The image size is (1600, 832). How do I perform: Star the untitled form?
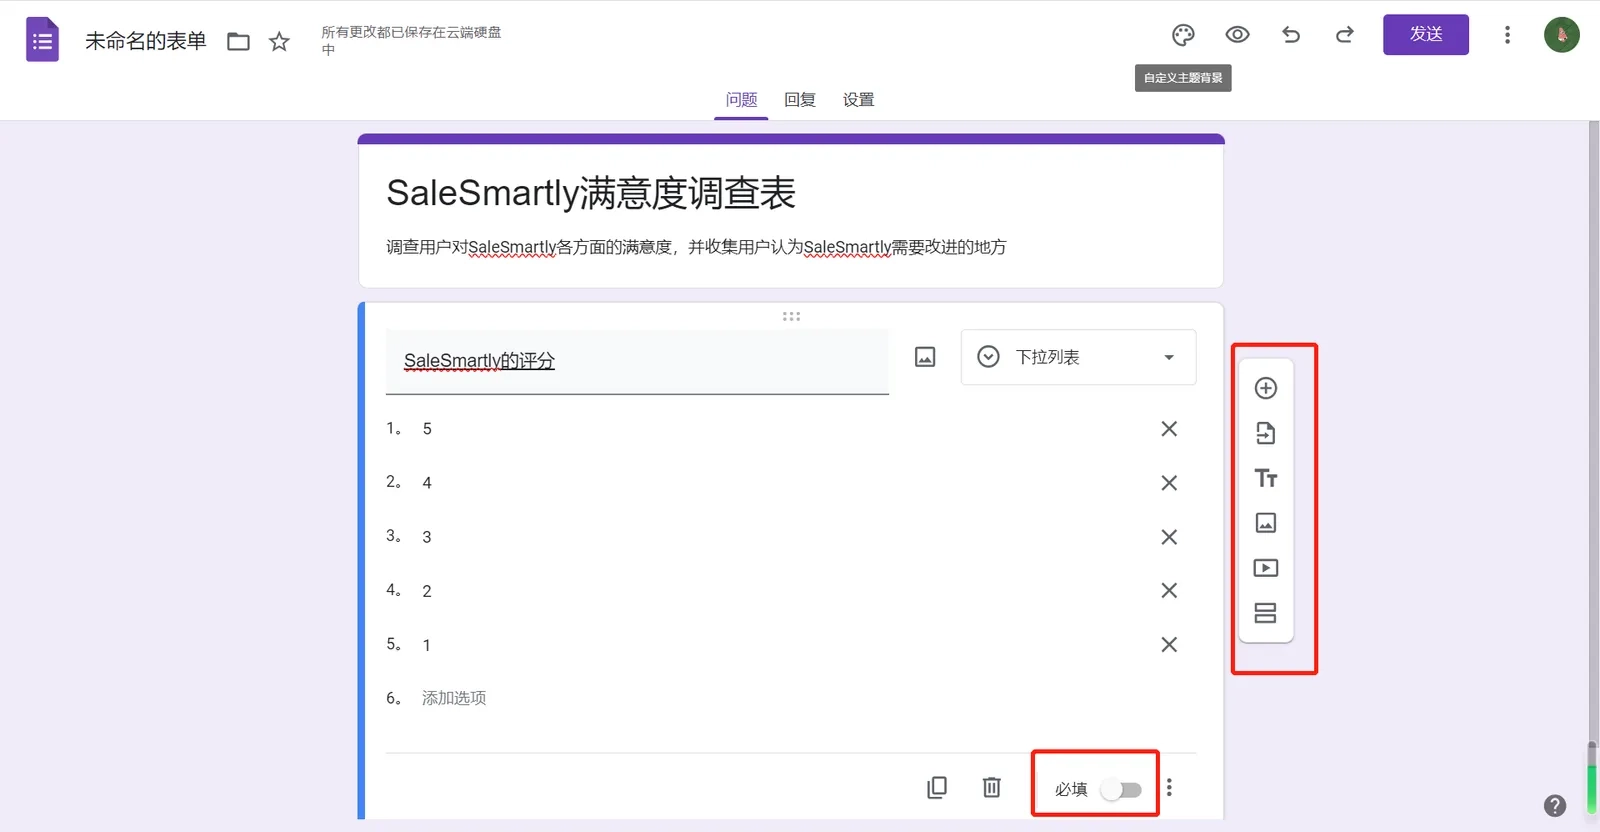[x=279, y=41]
